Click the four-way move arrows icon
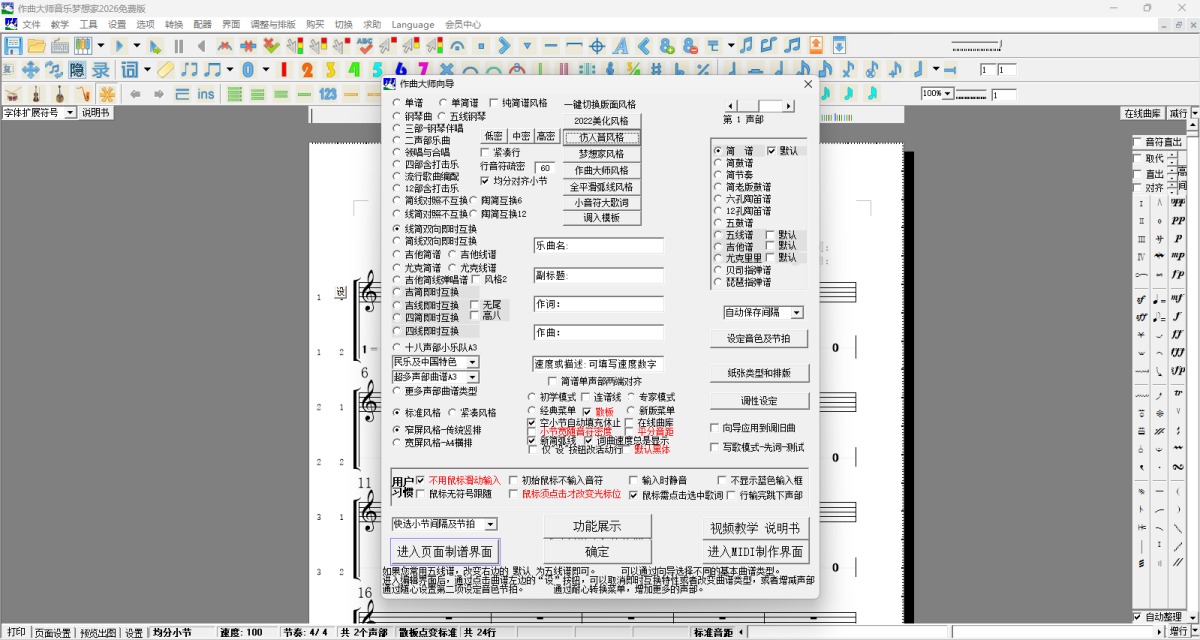The height and width of the screenshot is (640, 1200). (x=30, y=70)
